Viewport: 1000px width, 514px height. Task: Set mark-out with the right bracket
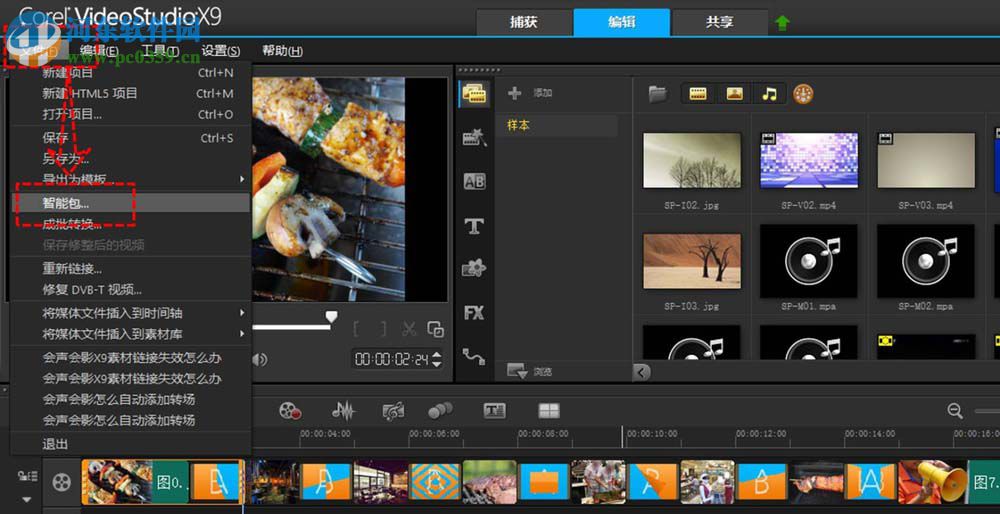pos(383,329)
